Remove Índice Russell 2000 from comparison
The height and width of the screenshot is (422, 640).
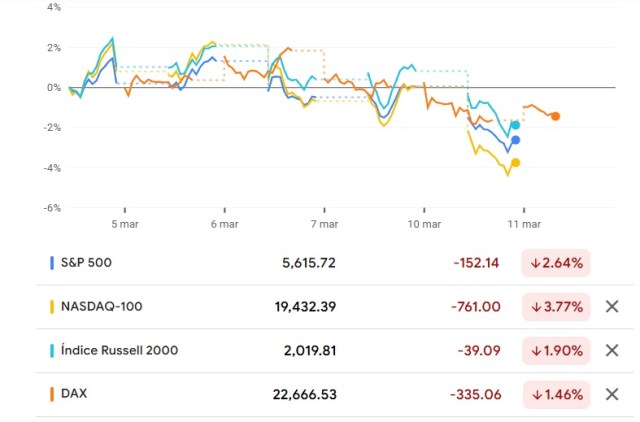612,350
